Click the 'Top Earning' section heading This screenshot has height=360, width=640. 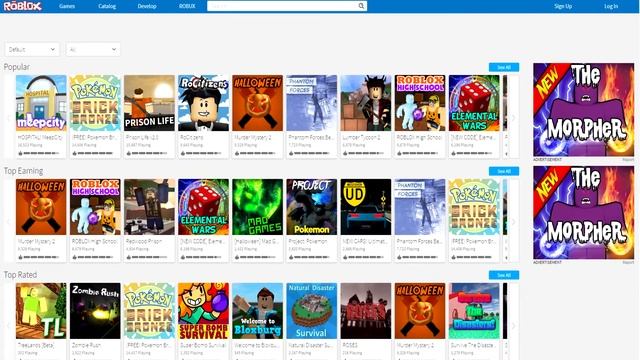tap(23, 171)
